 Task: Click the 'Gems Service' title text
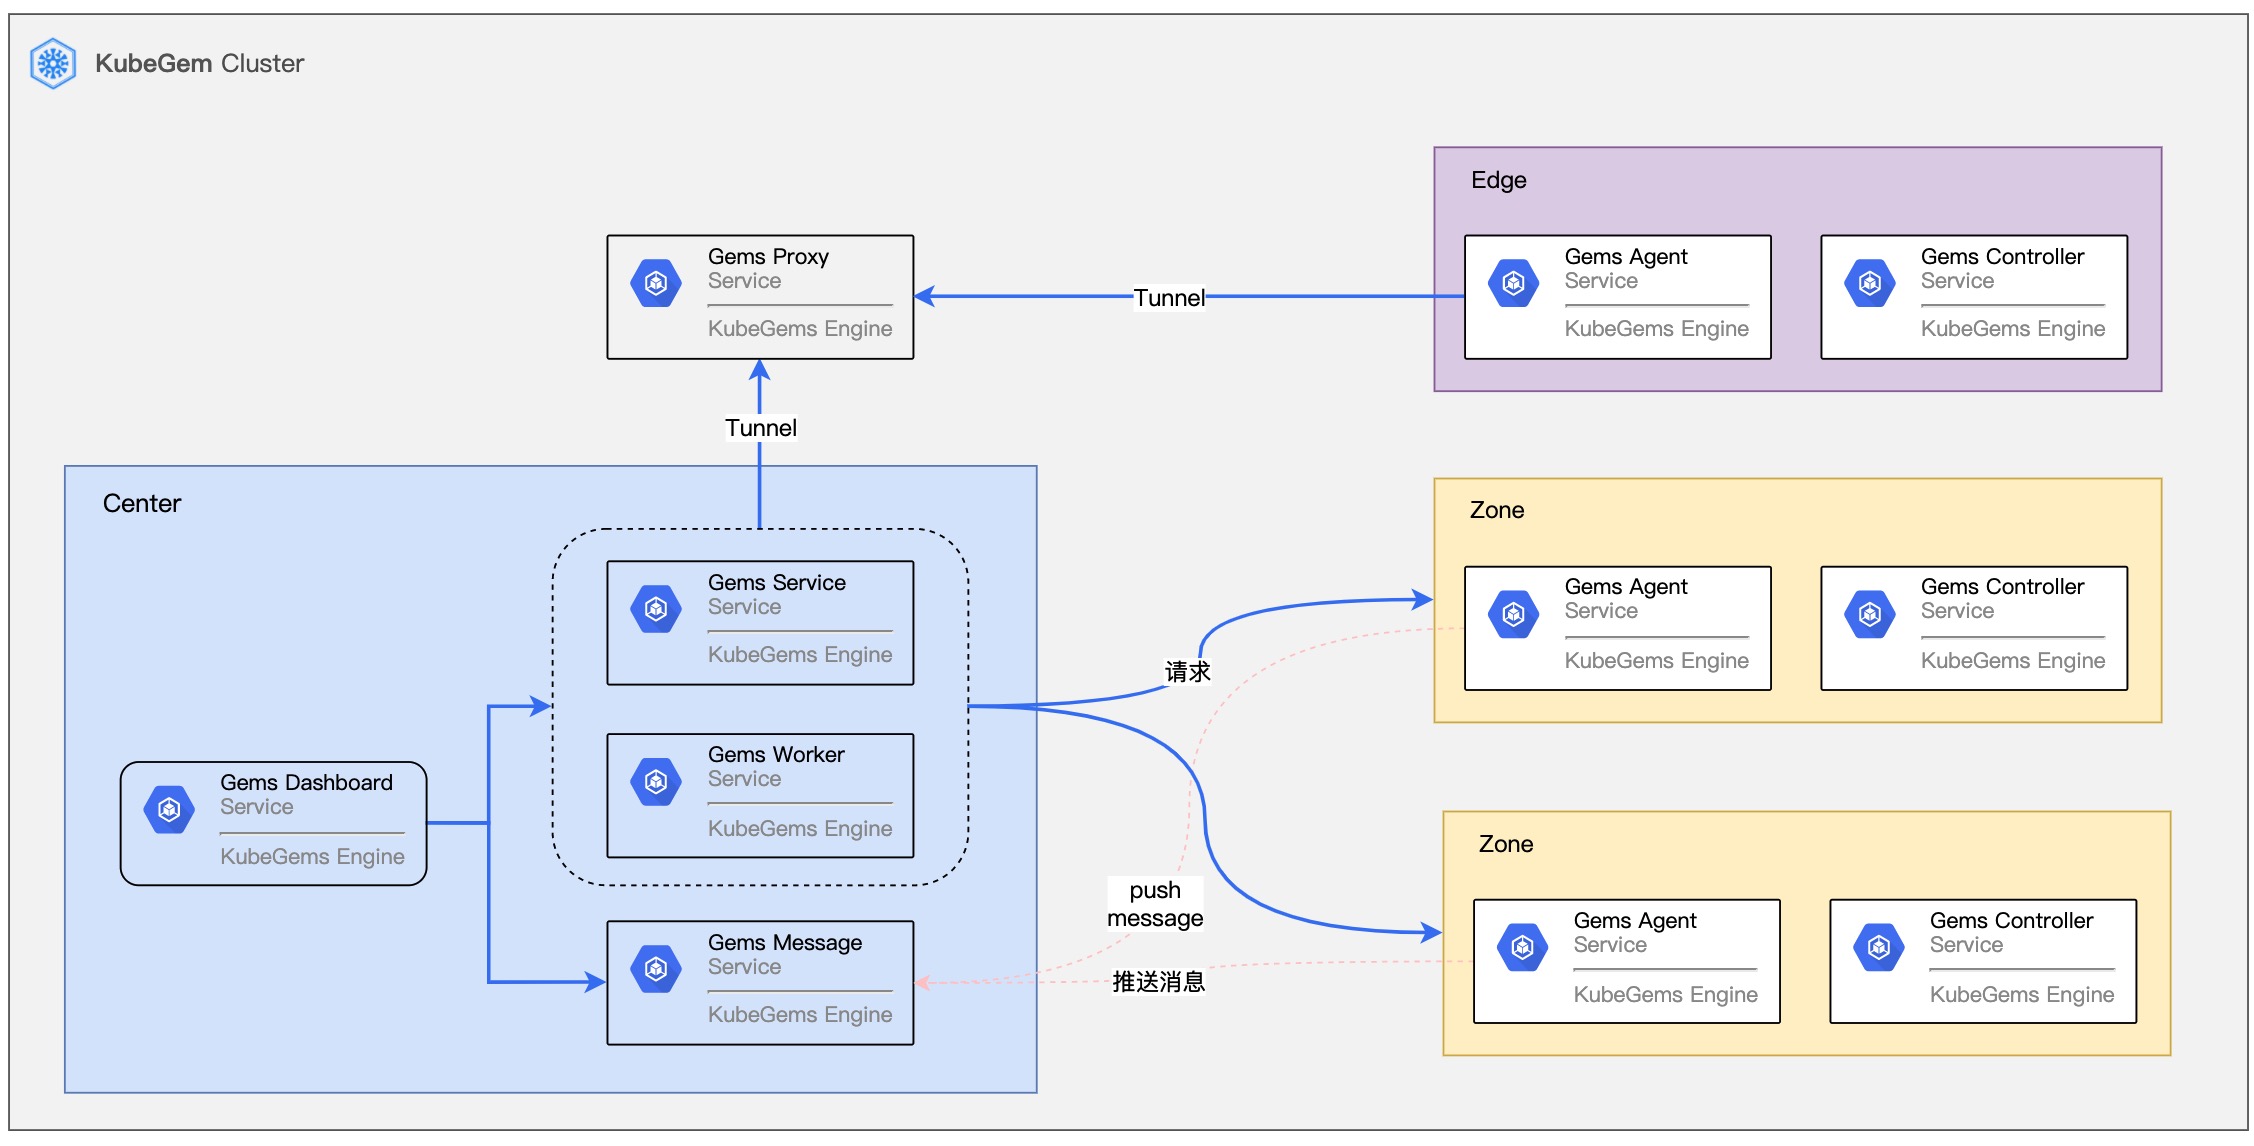(x=776, y=582)
